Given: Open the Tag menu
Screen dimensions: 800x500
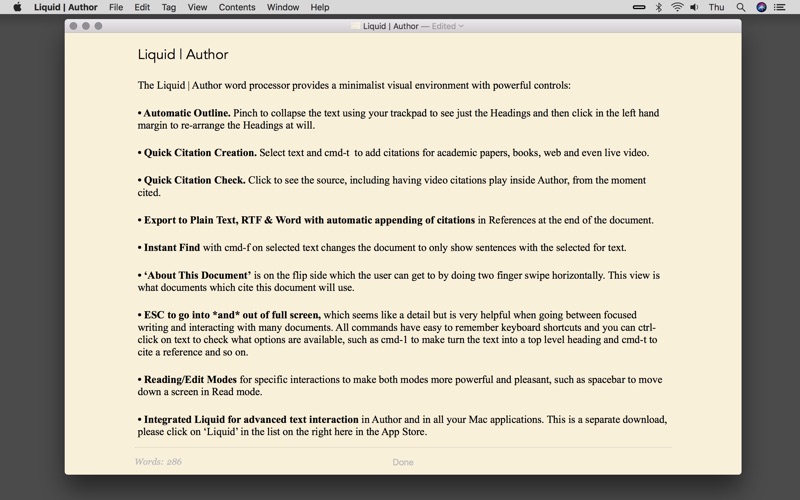Looking at the screenshot, I should (x=169, y=7).
